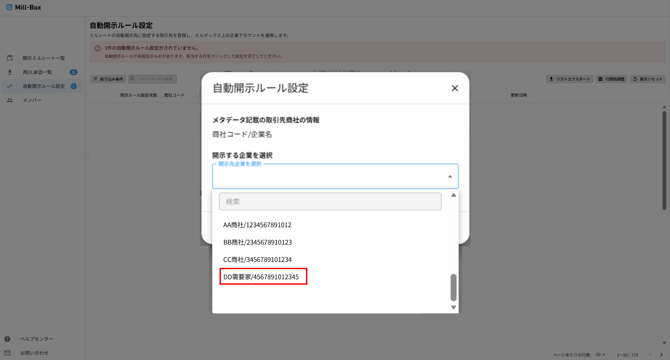The width and height of the screenshot is (670, 360).
Task: Select CC商社/3456789101234 from the list
Action: [x=257, y=259]
